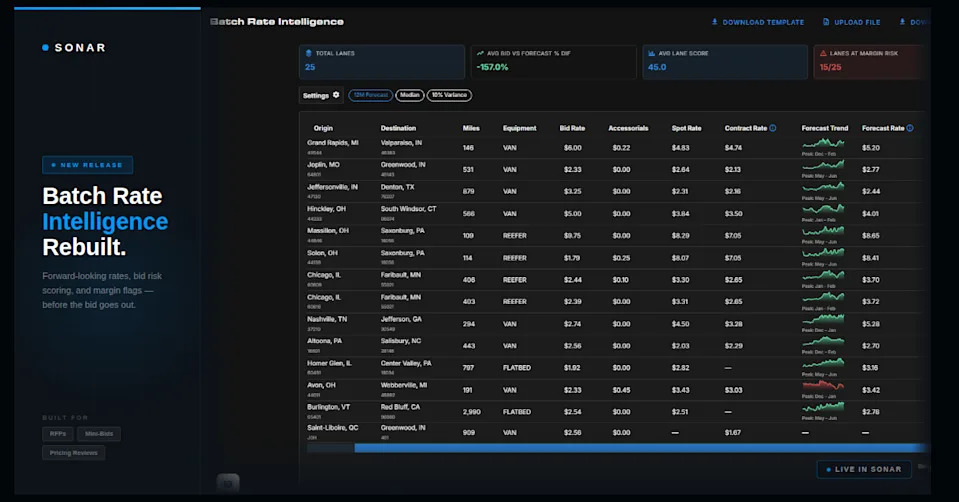Click the Forecast Rate info icon
959x502 pixels.
pos(910,128)
